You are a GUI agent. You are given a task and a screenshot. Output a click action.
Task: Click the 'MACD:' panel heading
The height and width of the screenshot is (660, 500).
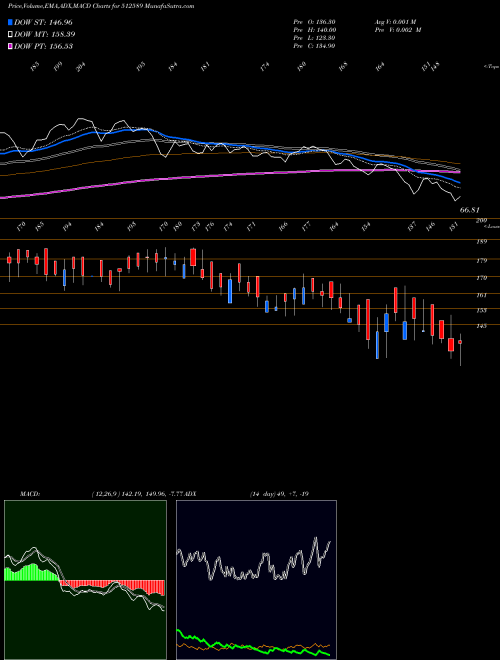pos(29,494)
